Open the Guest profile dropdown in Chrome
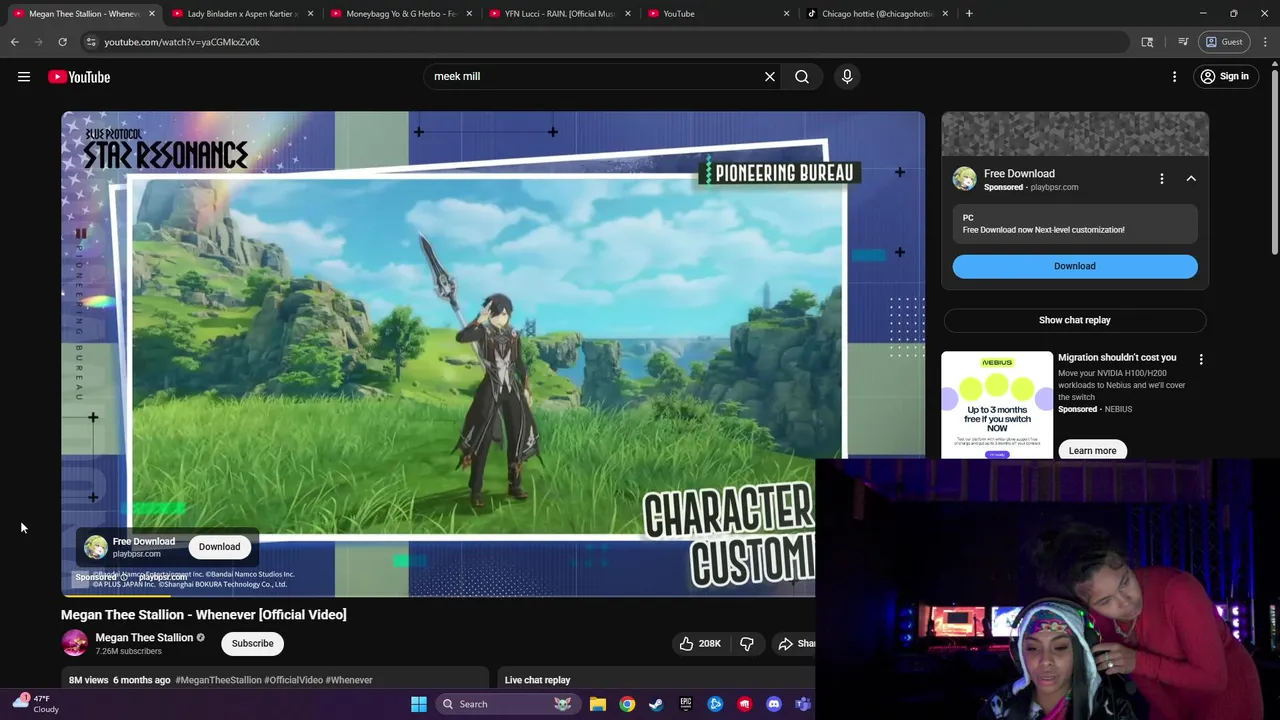Screen dimensions: 1280x720 click(1224, 42)
